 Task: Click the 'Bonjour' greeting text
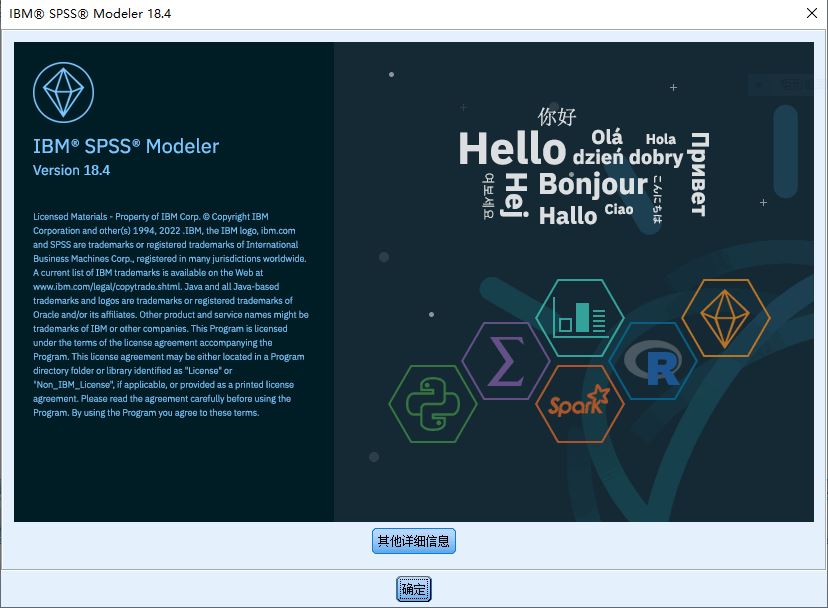pyautogui.click(x=593, y=184)
